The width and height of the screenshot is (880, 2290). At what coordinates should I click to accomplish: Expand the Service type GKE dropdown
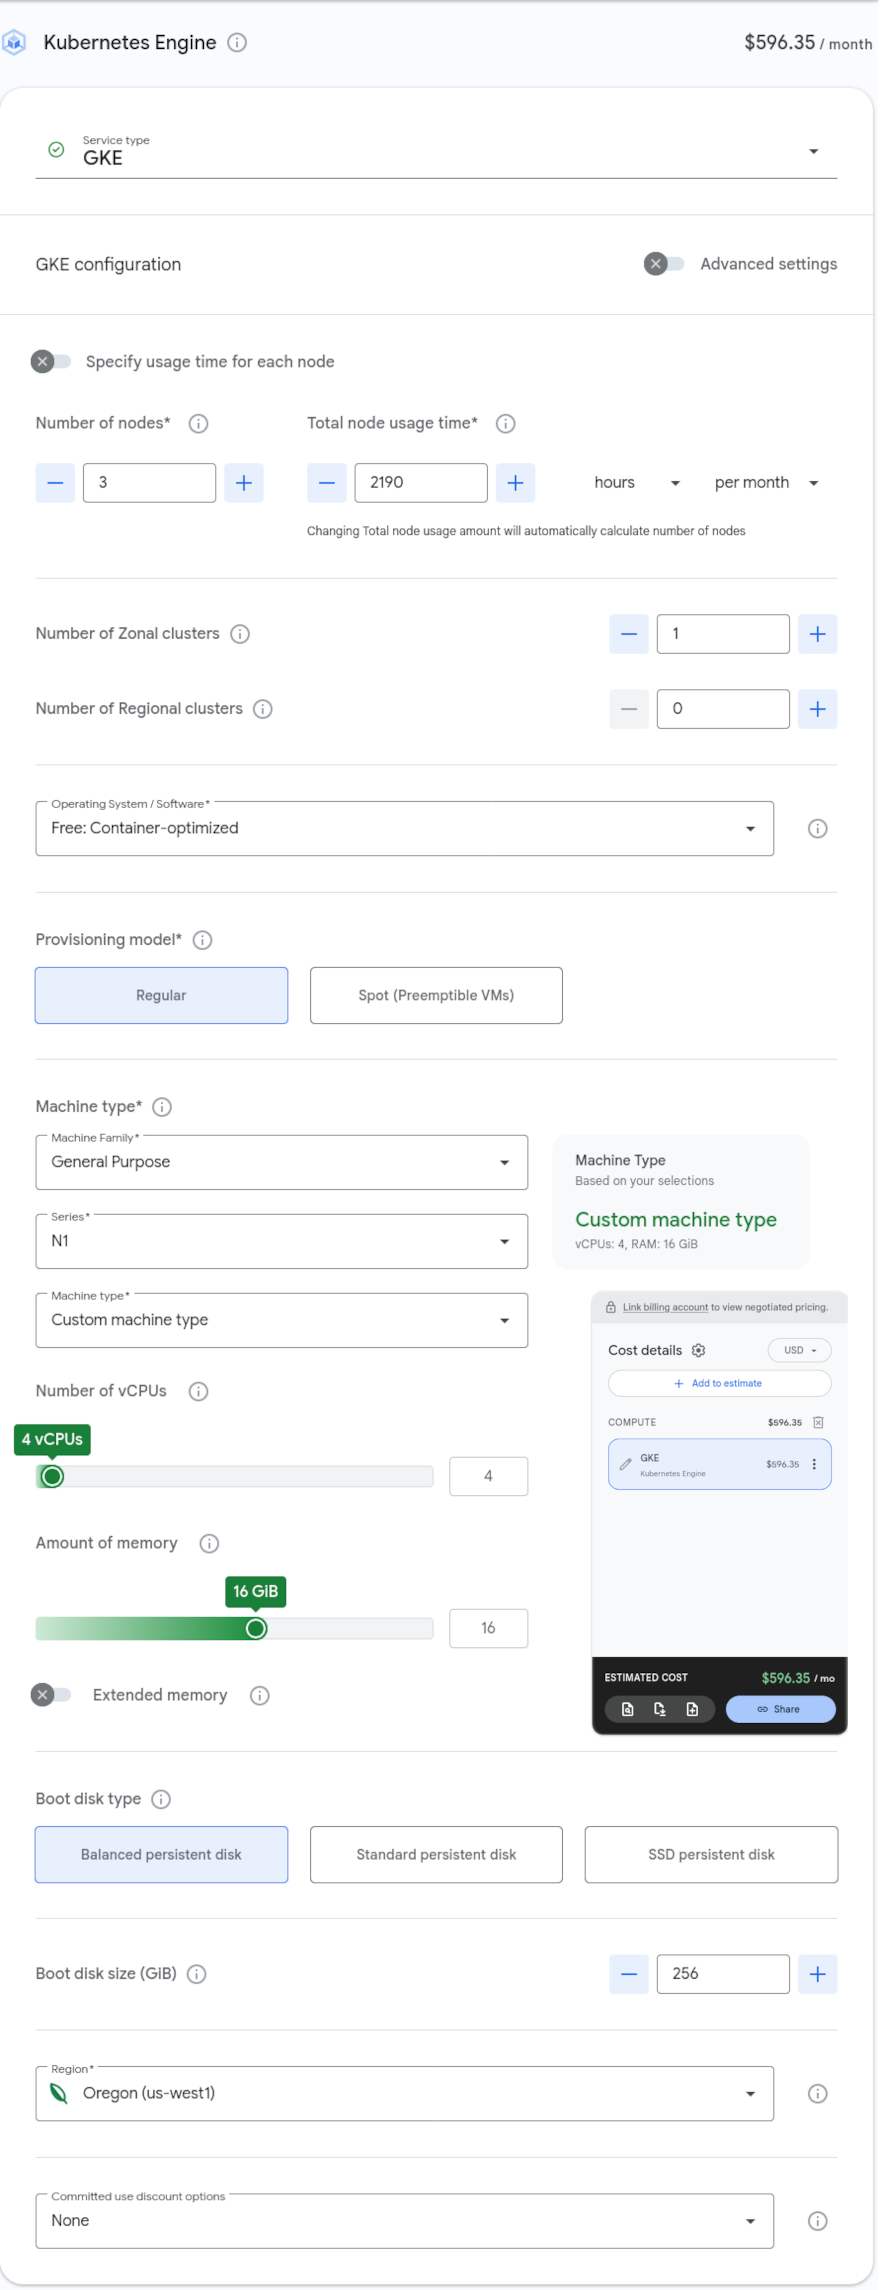436,152
